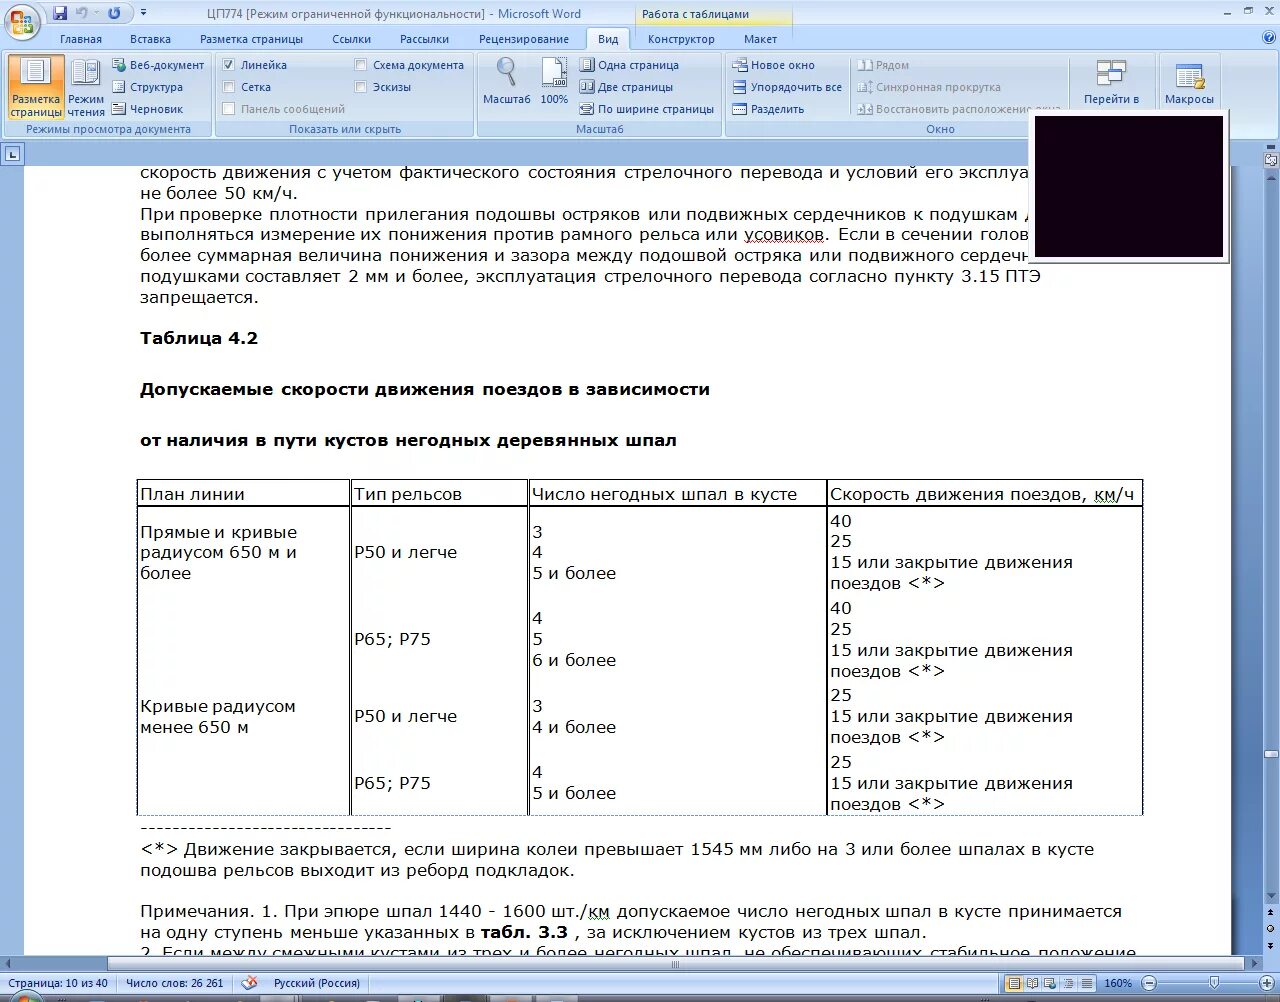Enable Схема документа checkbox
The image size is (1280, 1002).
point(361,65)
